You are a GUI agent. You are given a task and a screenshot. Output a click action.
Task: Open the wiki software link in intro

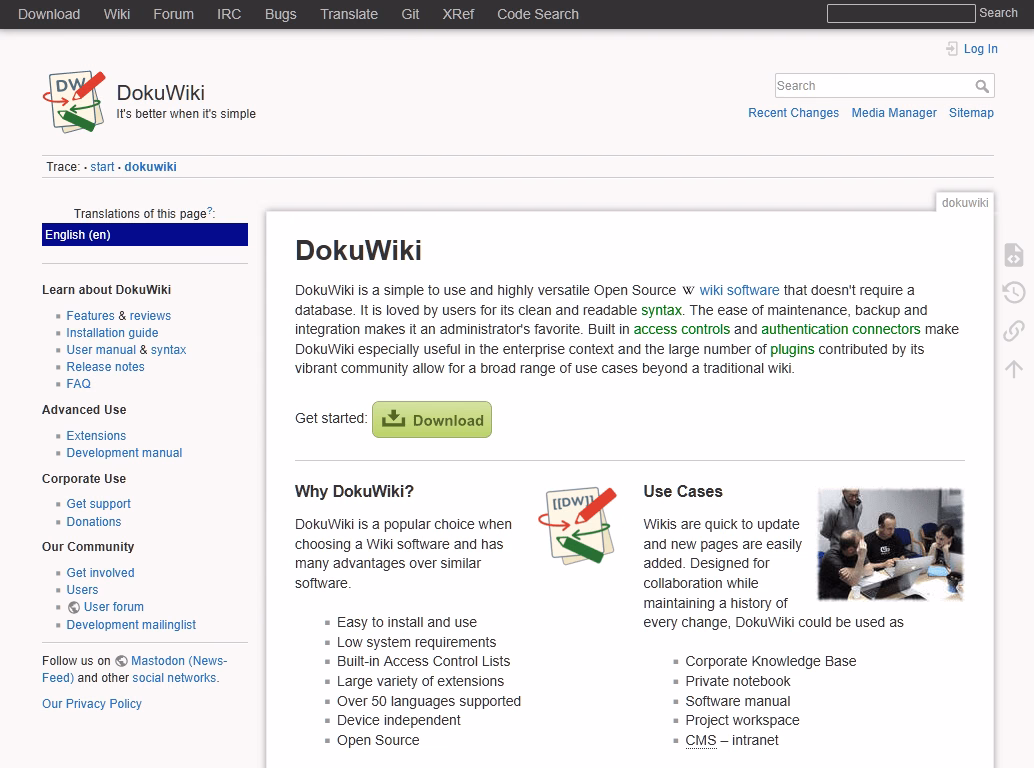[x=739, y=291]
